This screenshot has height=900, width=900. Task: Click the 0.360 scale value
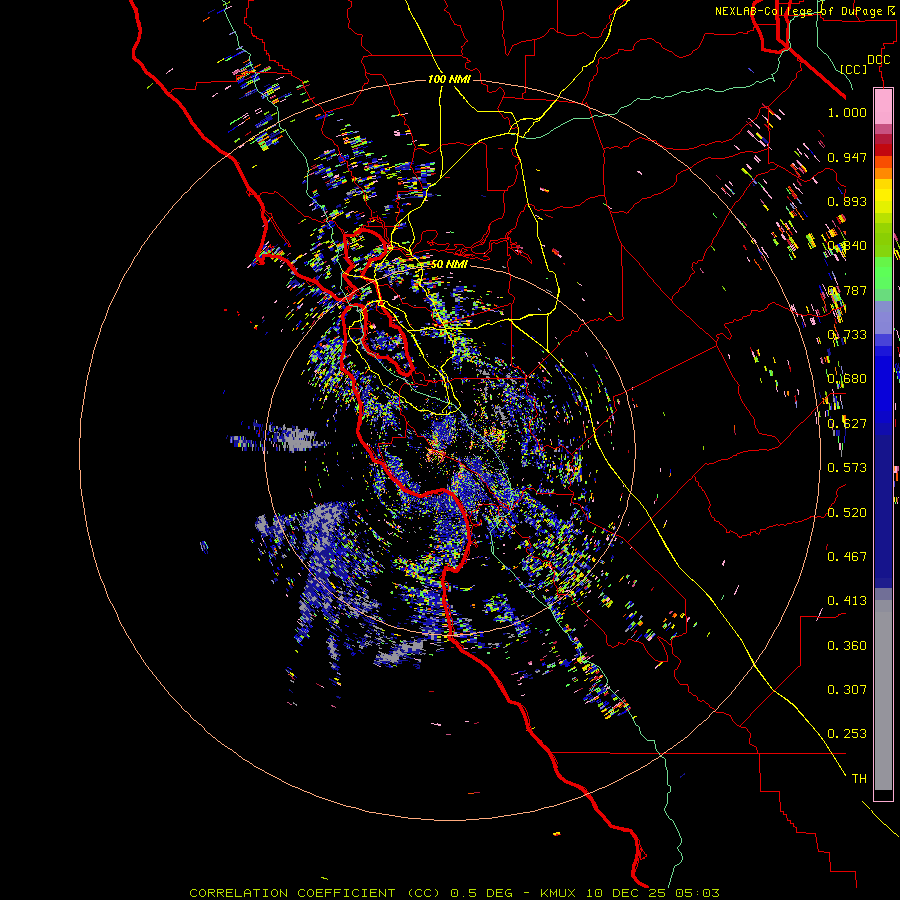(847, 646)
